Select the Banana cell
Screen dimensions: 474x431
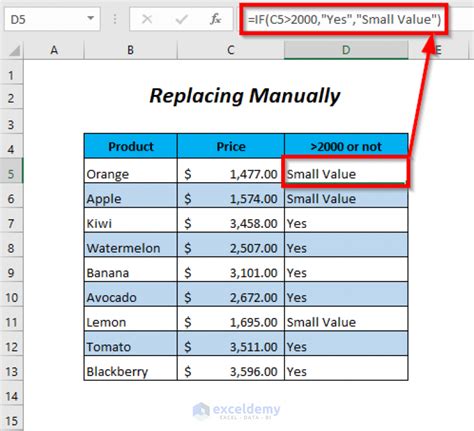click(131, 269)
